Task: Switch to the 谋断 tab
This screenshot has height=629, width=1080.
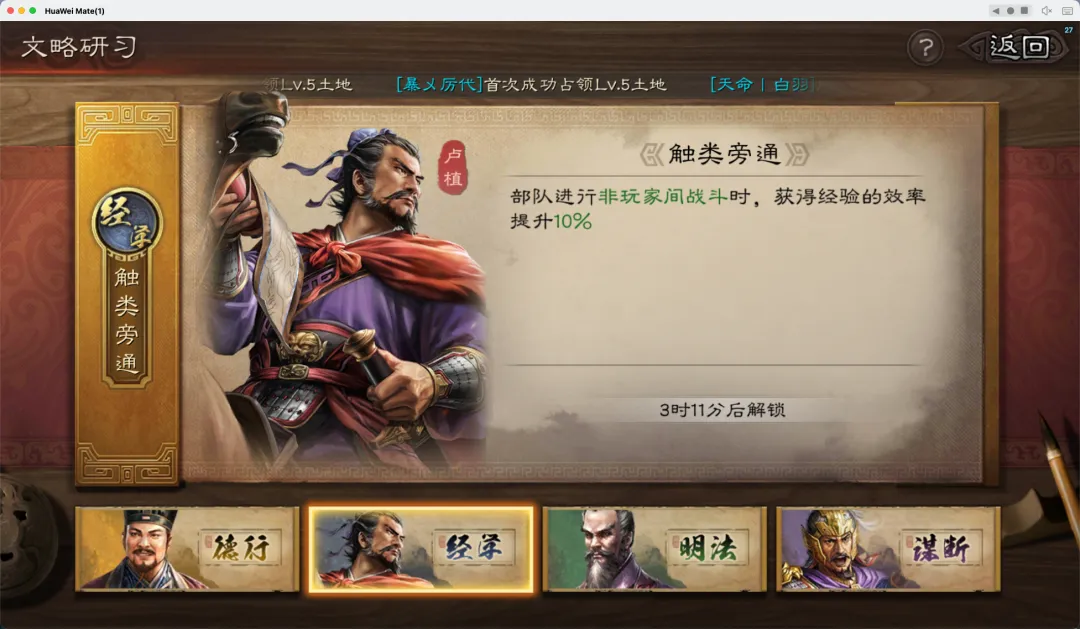Action: 888,549
